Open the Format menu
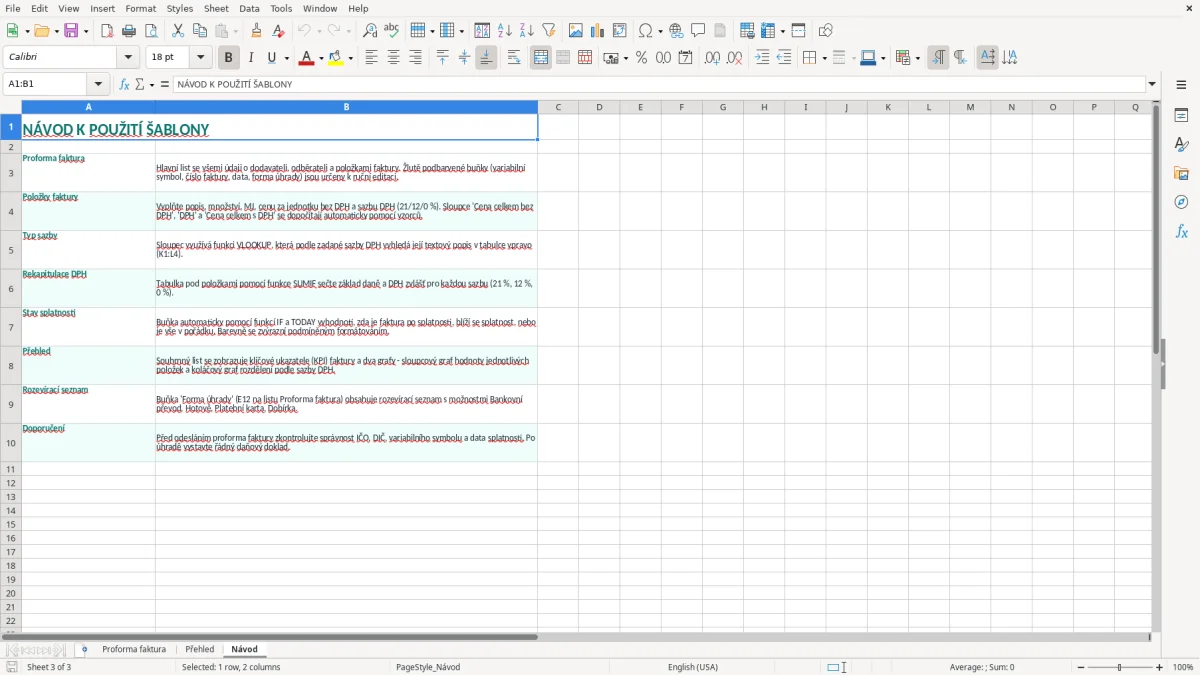 [x=141, y=8]
